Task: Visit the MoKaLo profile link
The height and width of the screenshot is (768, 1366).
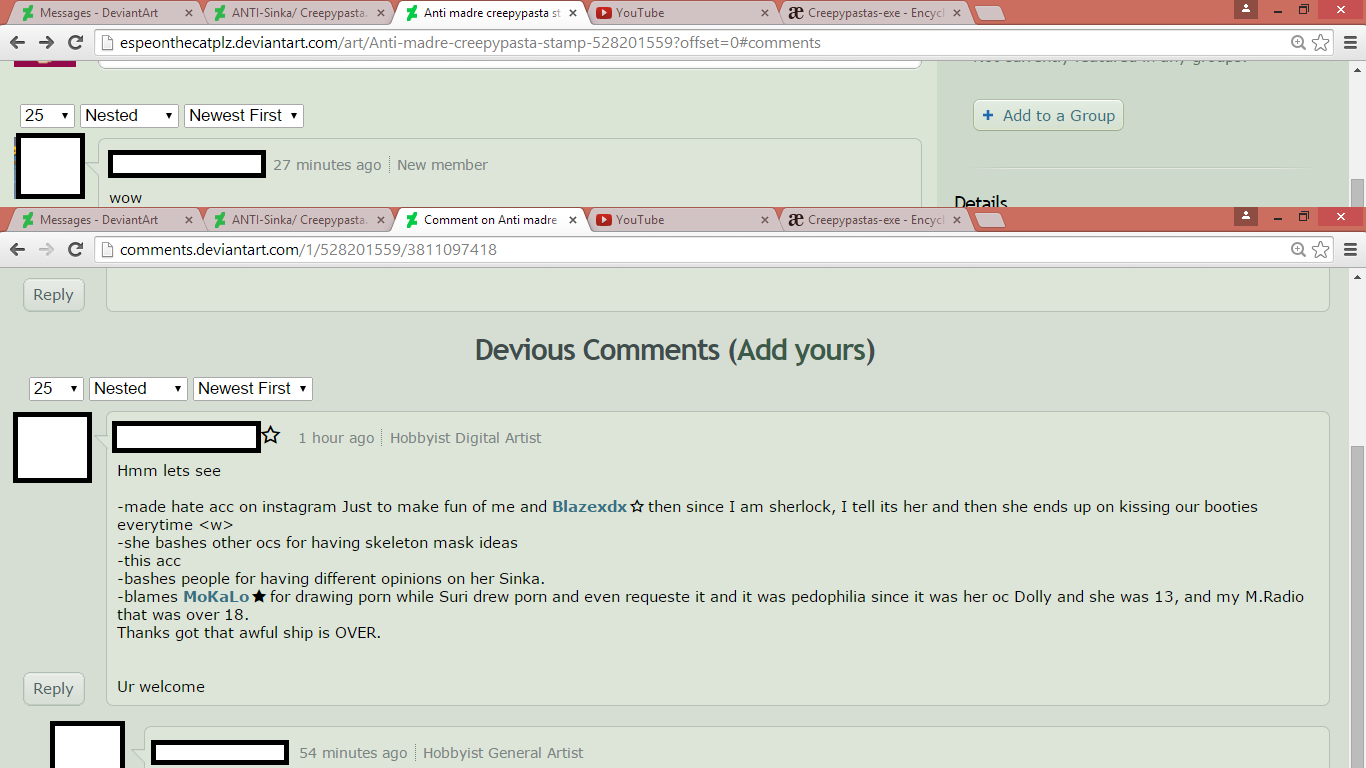Action: (x=216, y=597)
